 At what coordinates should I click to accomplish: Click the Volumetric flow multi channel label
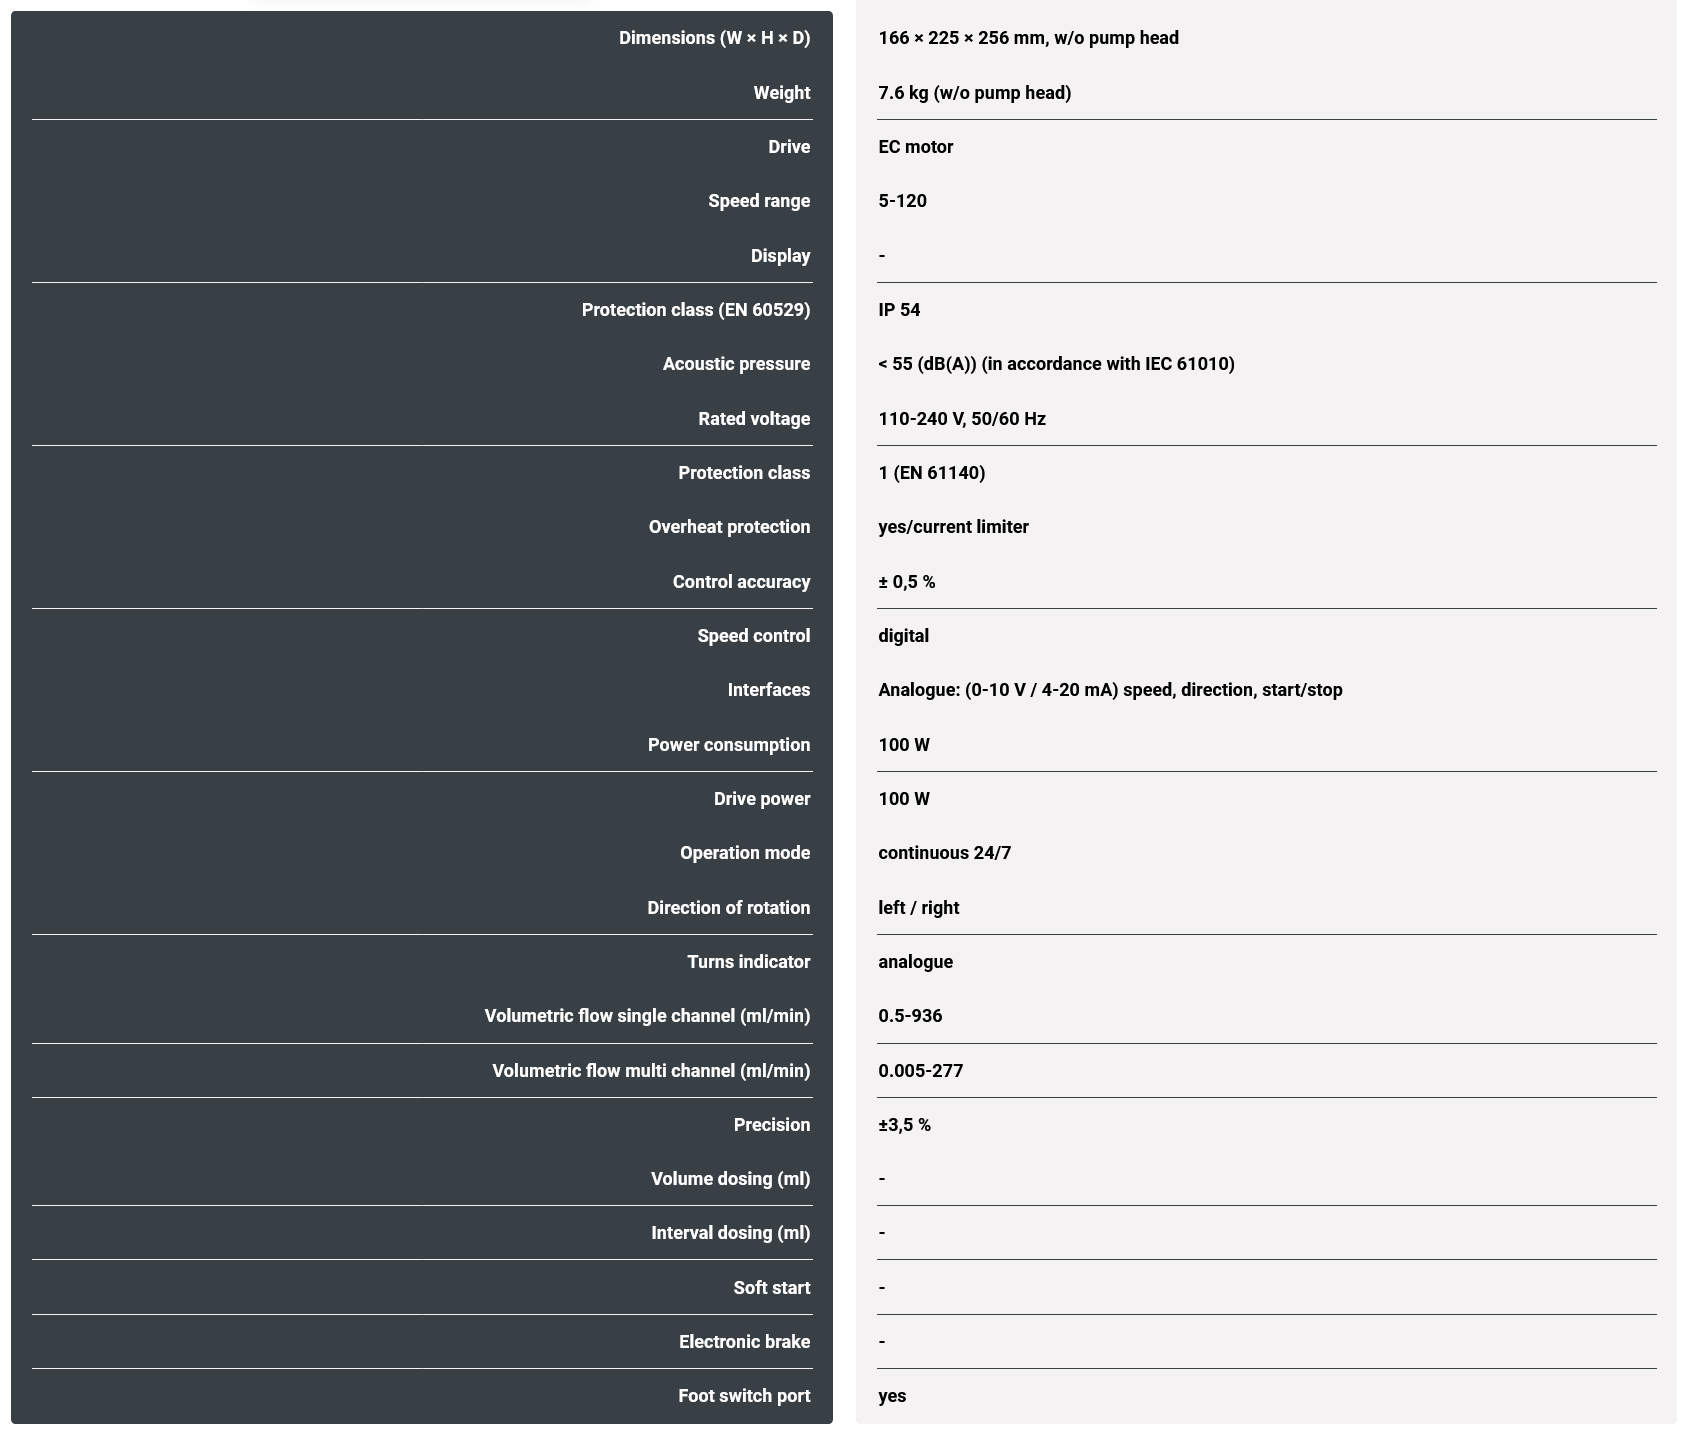coord(651,1071)
